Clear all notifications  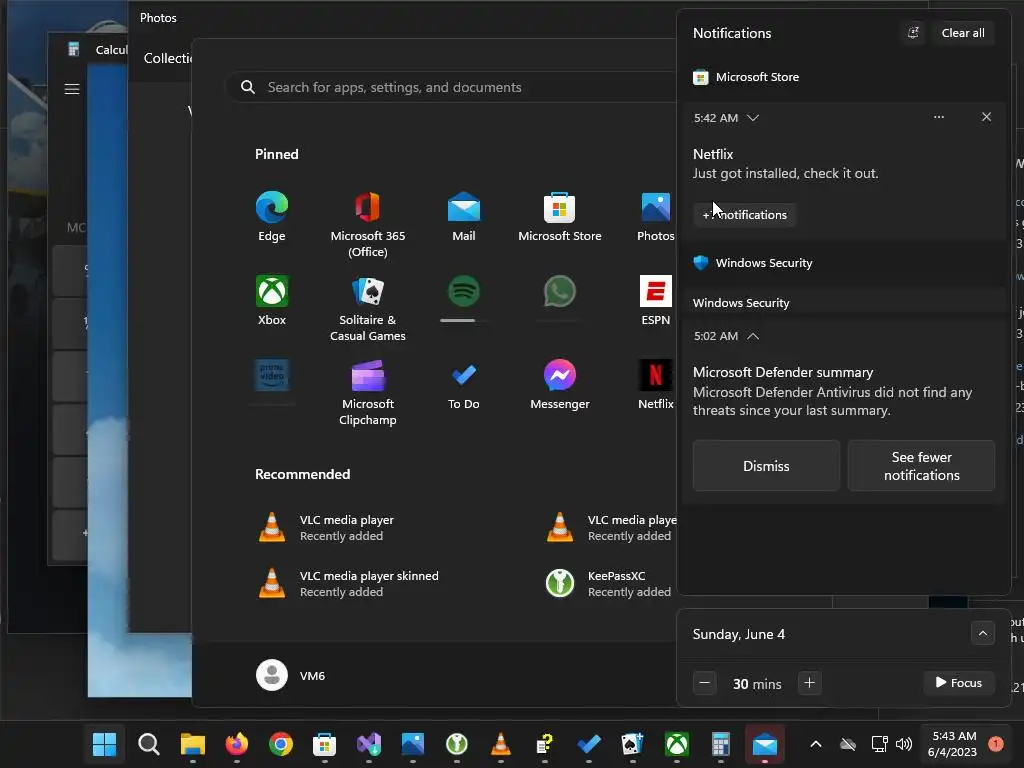tap(963, 33)
